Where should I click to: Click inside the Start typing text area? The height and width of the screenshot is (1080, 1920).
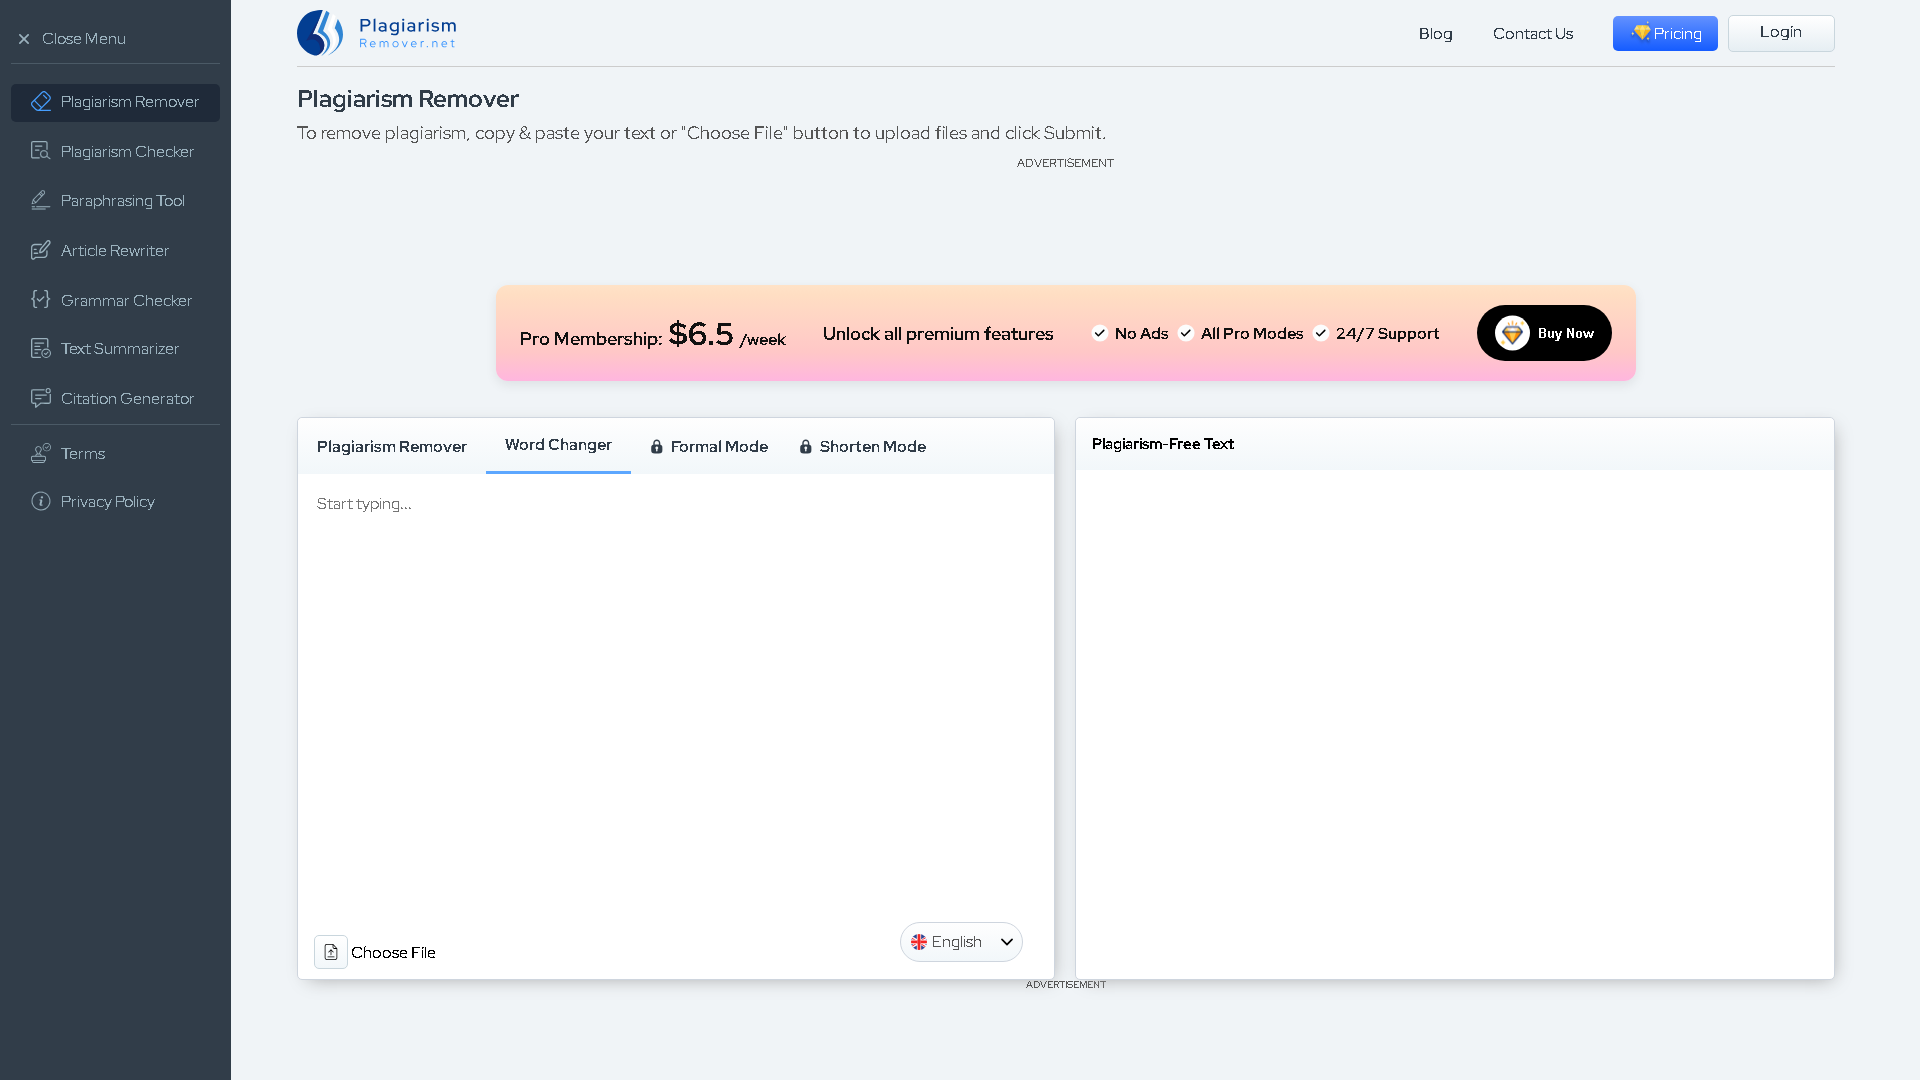(675, 600)
